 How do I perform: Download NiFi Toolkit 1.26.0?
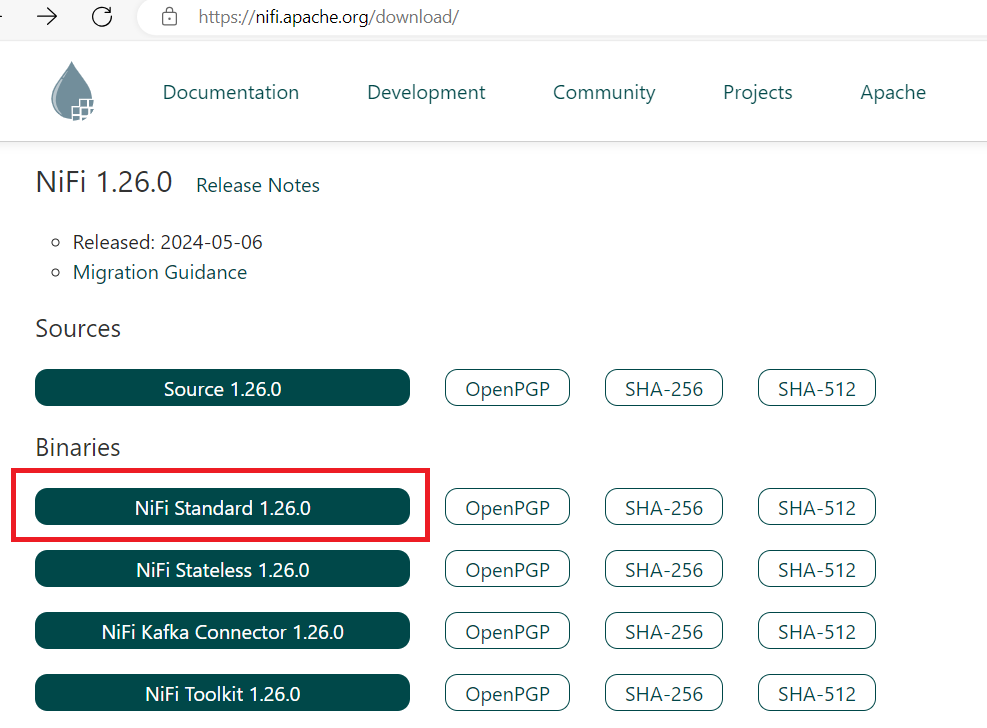point(222,693)
